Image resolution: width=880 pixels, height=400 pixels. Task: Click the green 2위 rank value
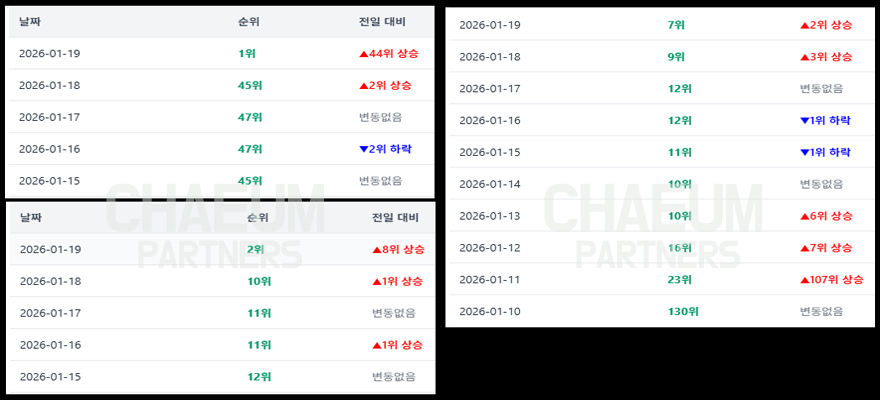256,249
